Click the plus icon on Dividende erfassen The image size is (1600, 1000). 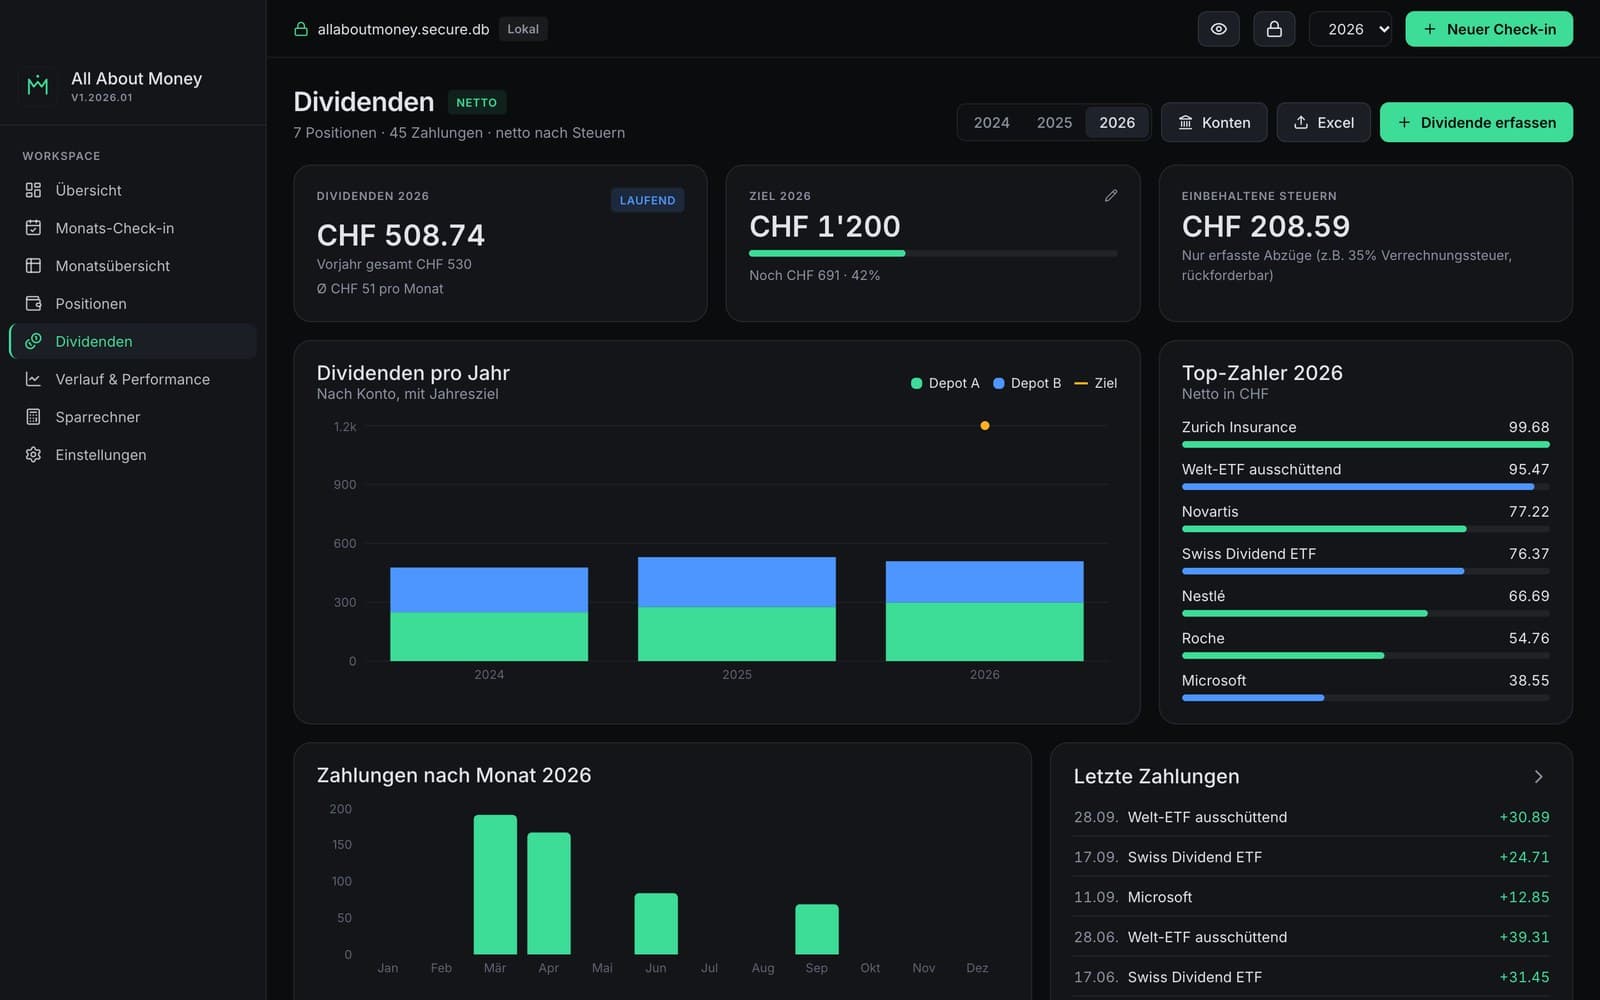1404,122
